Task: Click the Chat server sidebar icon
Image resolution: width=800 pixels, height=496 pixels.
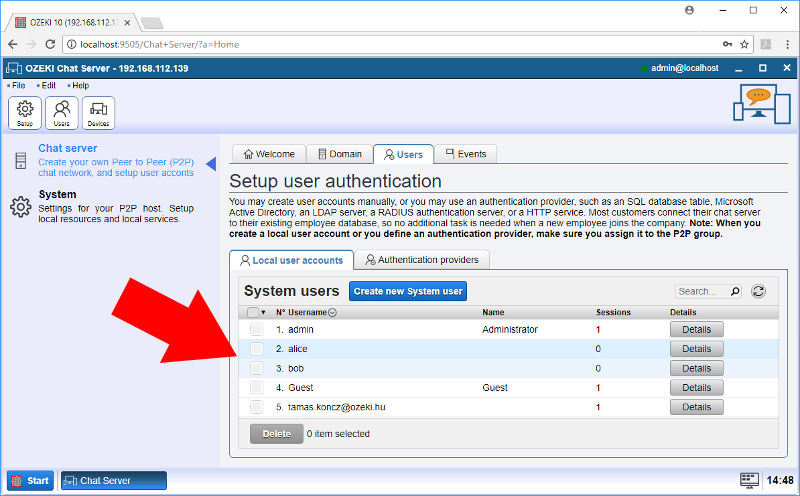Action: click(20, 160)
